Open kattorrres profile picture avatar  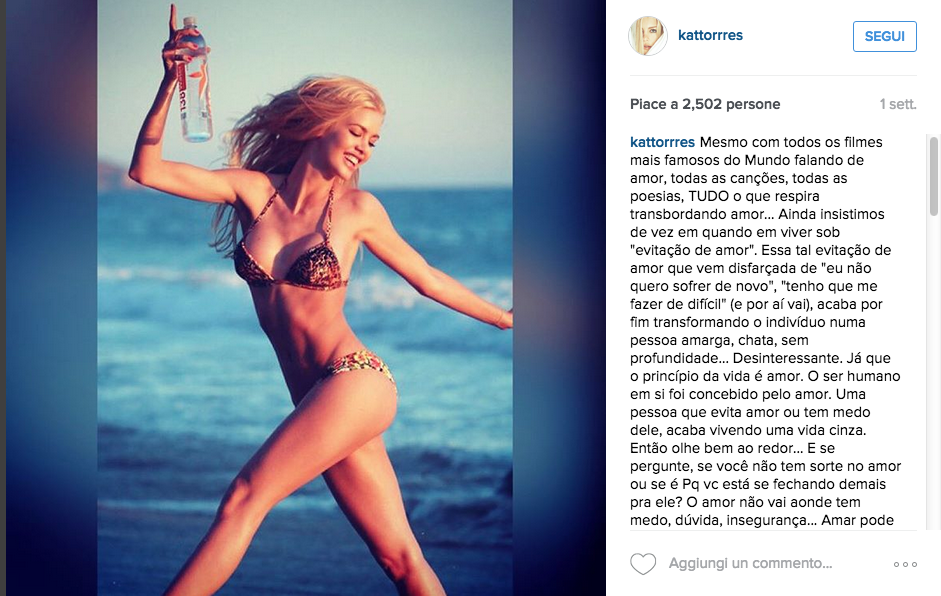[x=648, y=36]
